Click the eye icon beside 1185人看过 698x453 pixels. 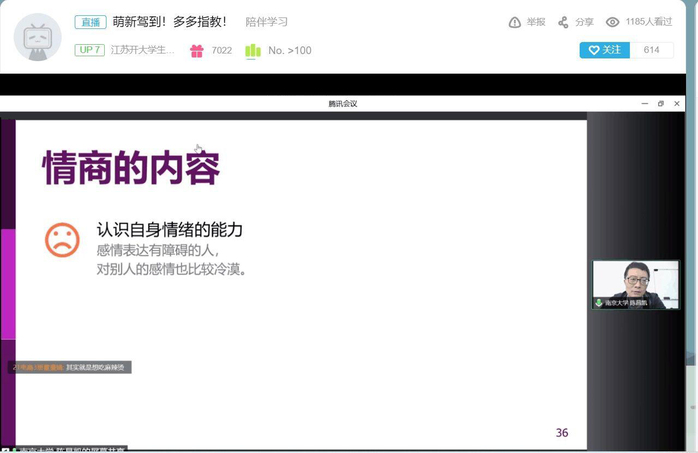pyautogui.click(x=612, y=22)
